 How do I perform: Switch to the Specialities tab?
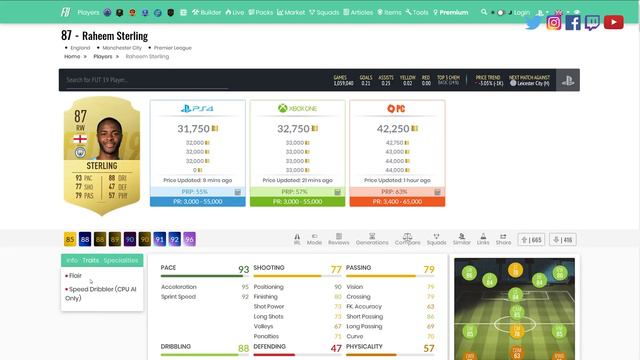121,260
